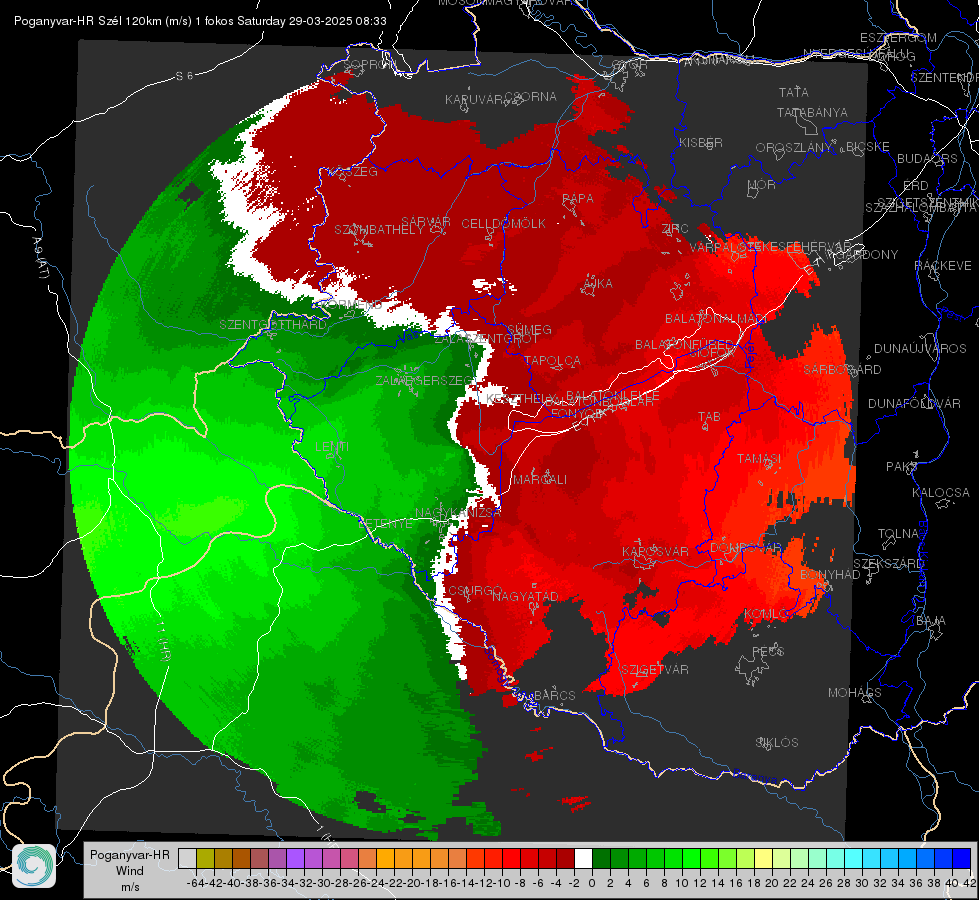This screenshot has width=979, height=900.
Task: Click the LENTI city label
Action: click(332, 447)
